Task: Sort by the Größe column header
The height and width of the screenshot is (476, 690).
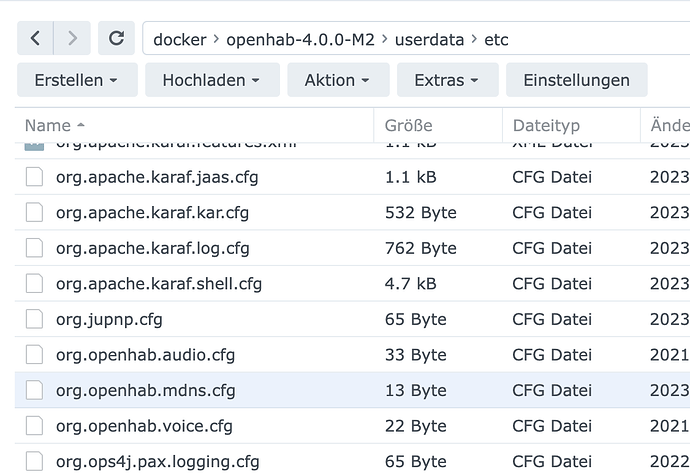Action: pyautogui.click(x=408, y=125)
